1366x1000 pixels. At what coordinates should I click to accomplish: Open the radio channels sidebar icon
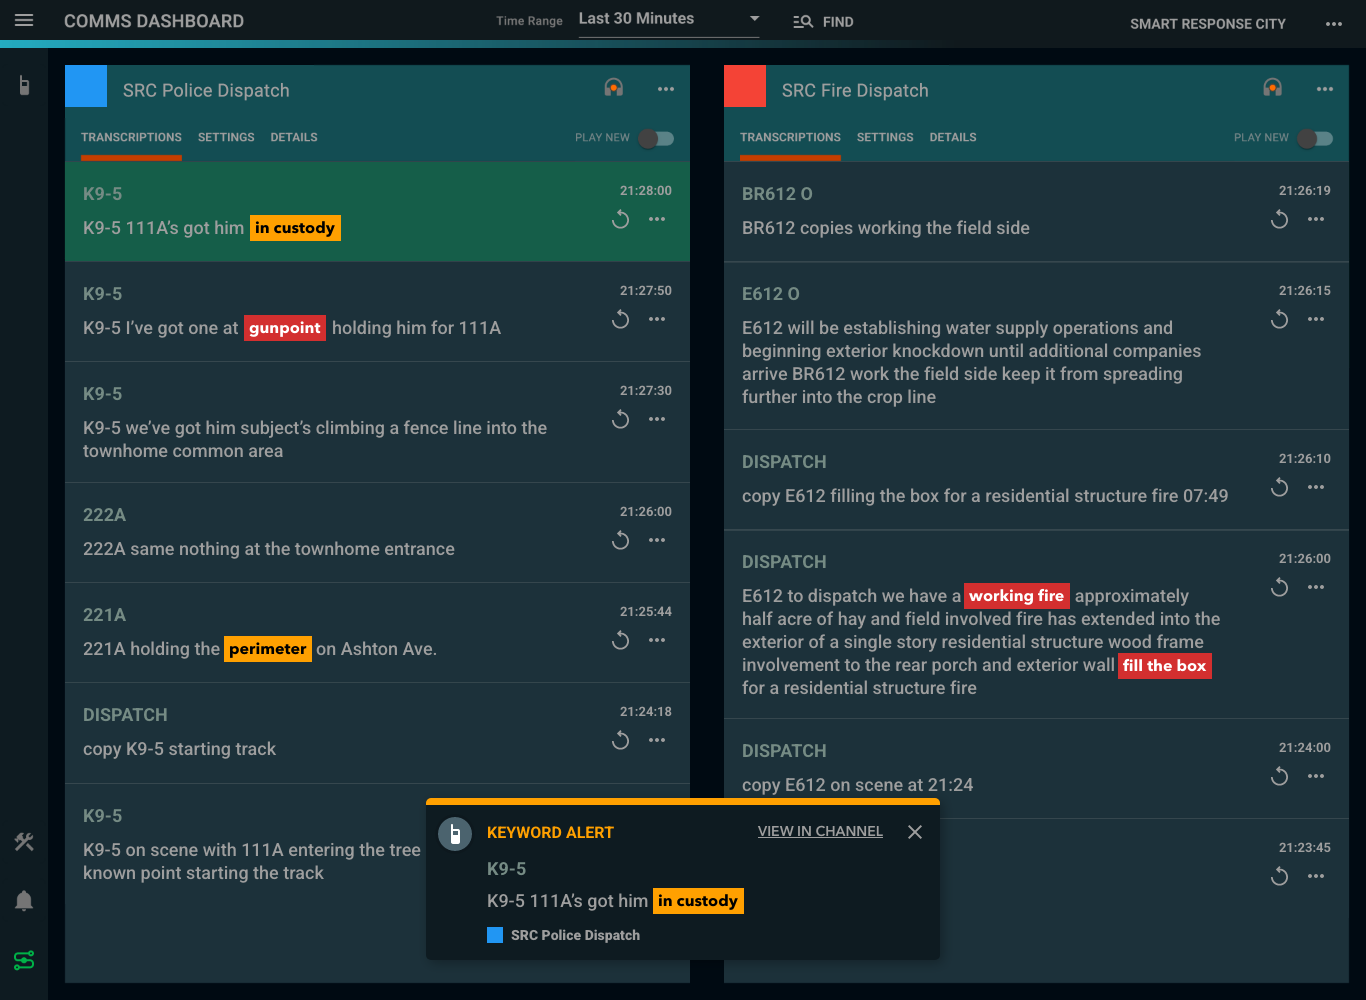(24, 86)
